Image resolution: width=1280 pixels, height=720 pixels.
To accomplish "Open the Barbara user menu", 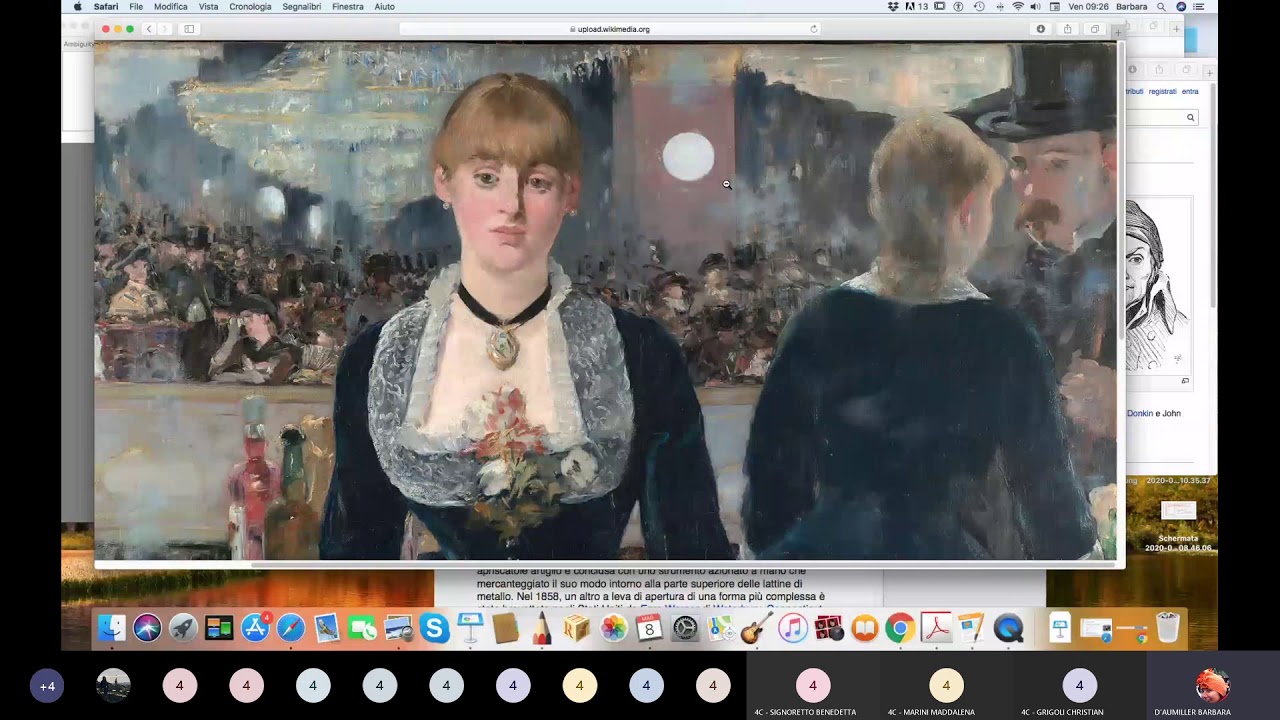I will [x=1132, y=6].
